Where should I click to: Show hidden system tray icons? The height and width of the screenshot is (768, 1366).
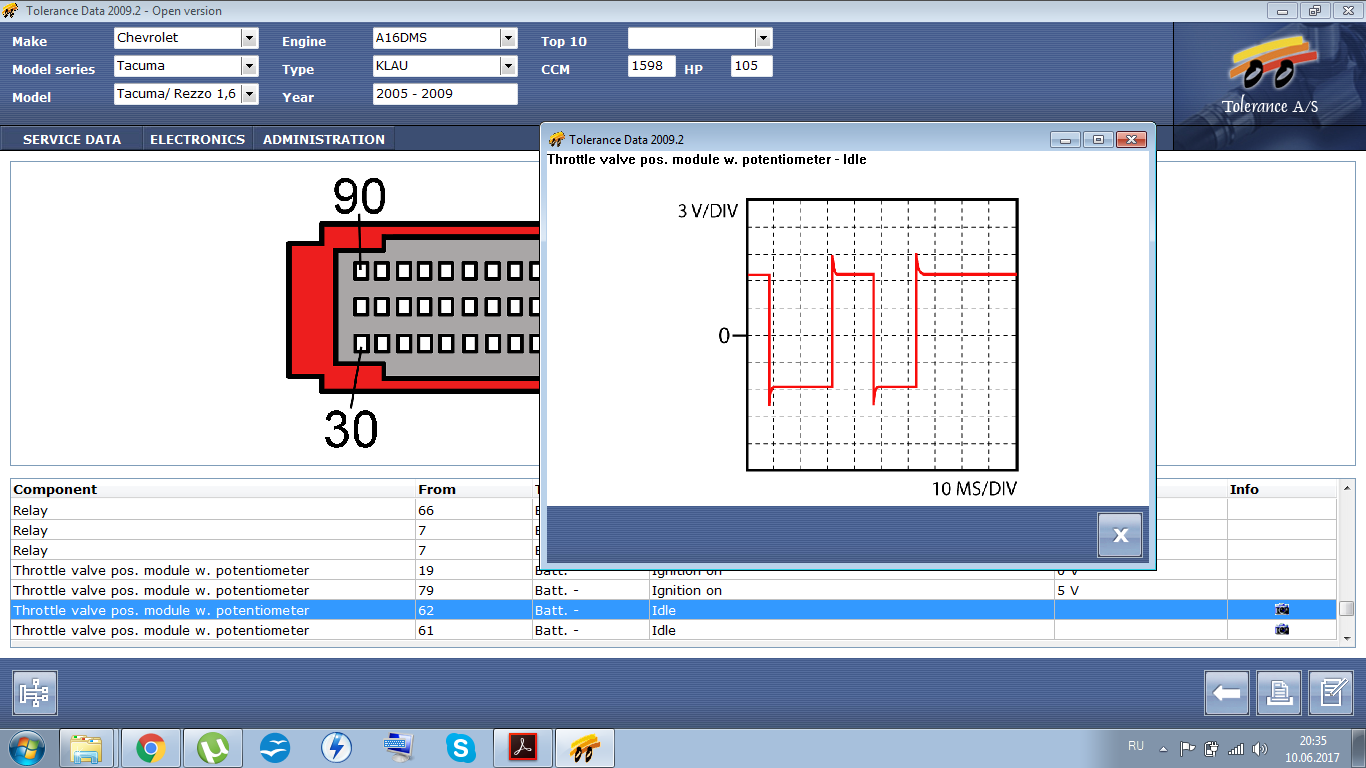pos(1164,748)
